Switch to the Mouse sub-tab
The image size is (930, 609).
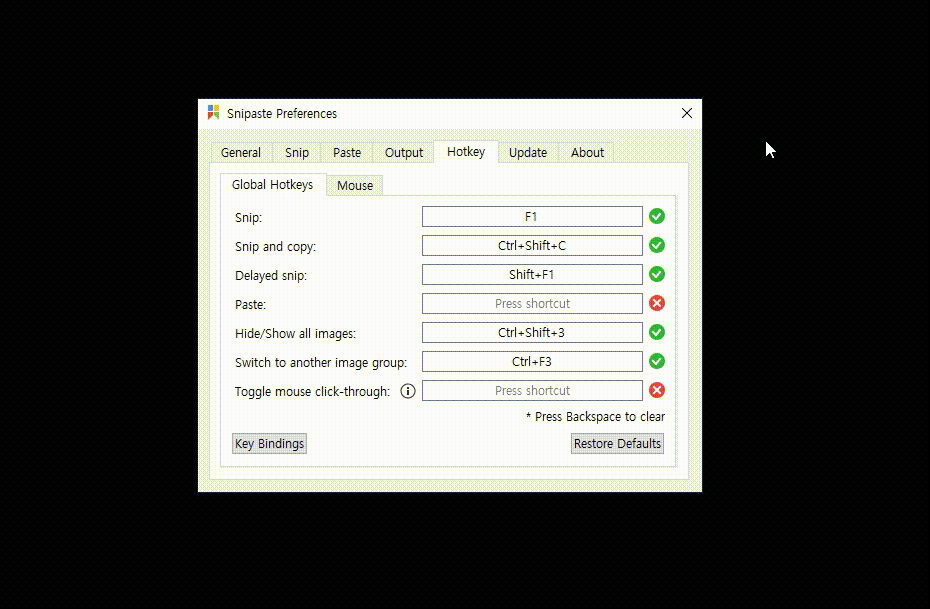pyautogui.click(x=355, y=186)
